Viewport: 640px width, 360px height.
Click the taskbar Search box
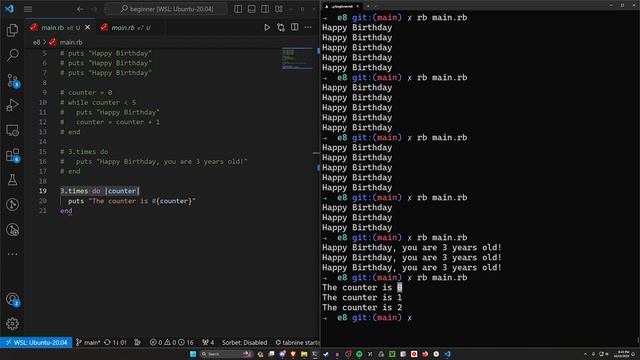point(226,354)
